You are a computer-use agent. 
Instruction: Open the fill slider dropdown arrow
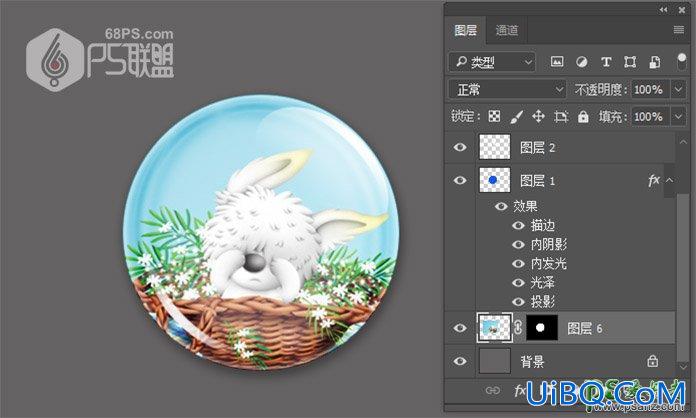point(678,117)
